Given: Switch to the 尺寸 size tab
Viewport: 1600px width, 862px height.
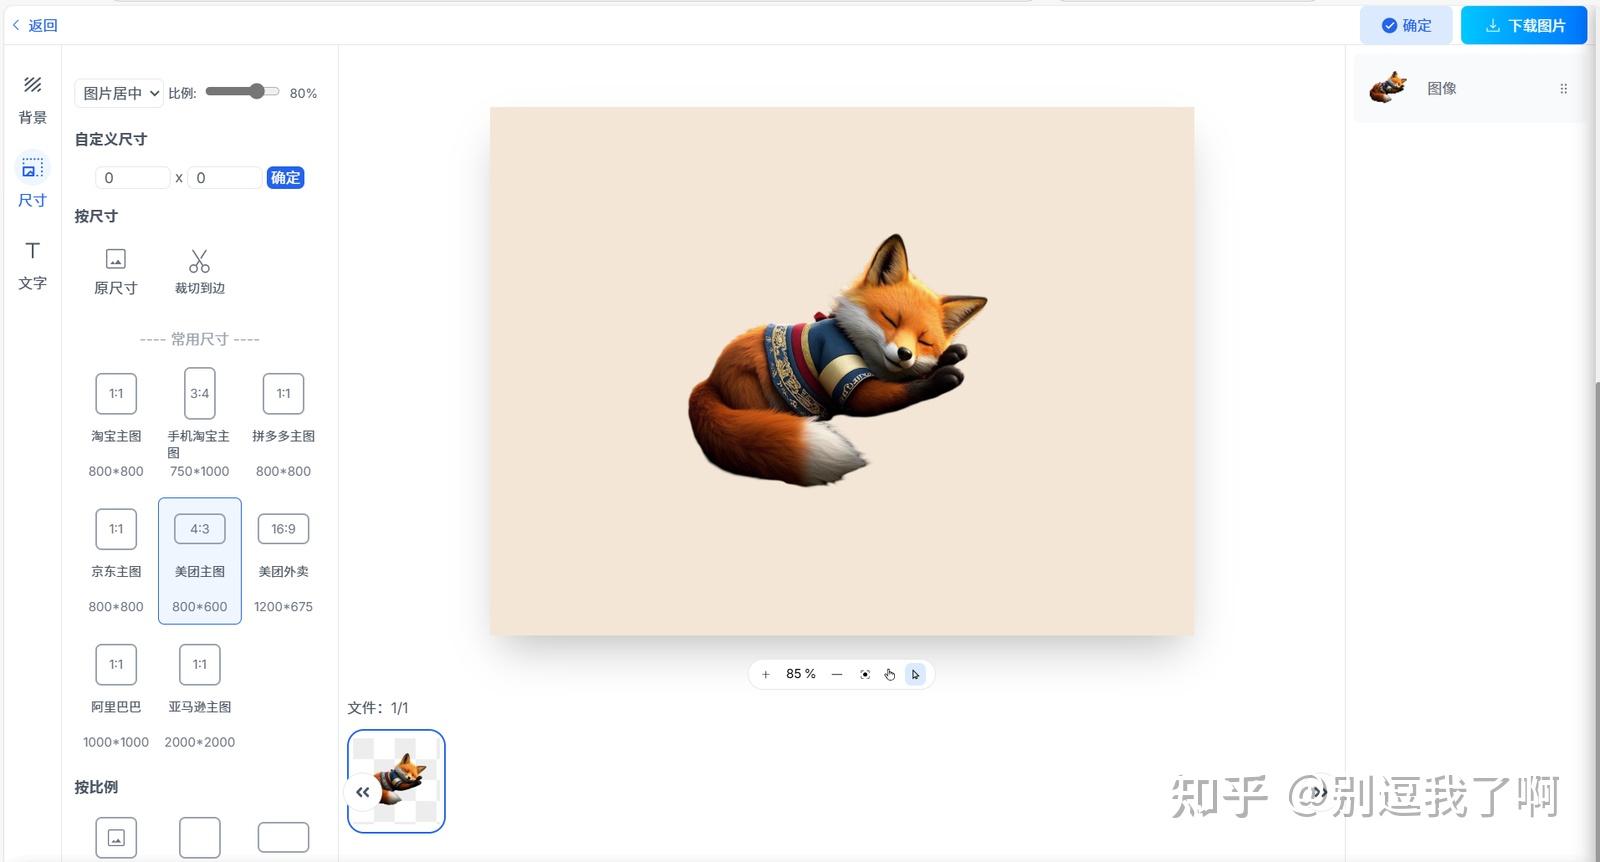Looking at the screenshot, I should click(x=33, y=181).
